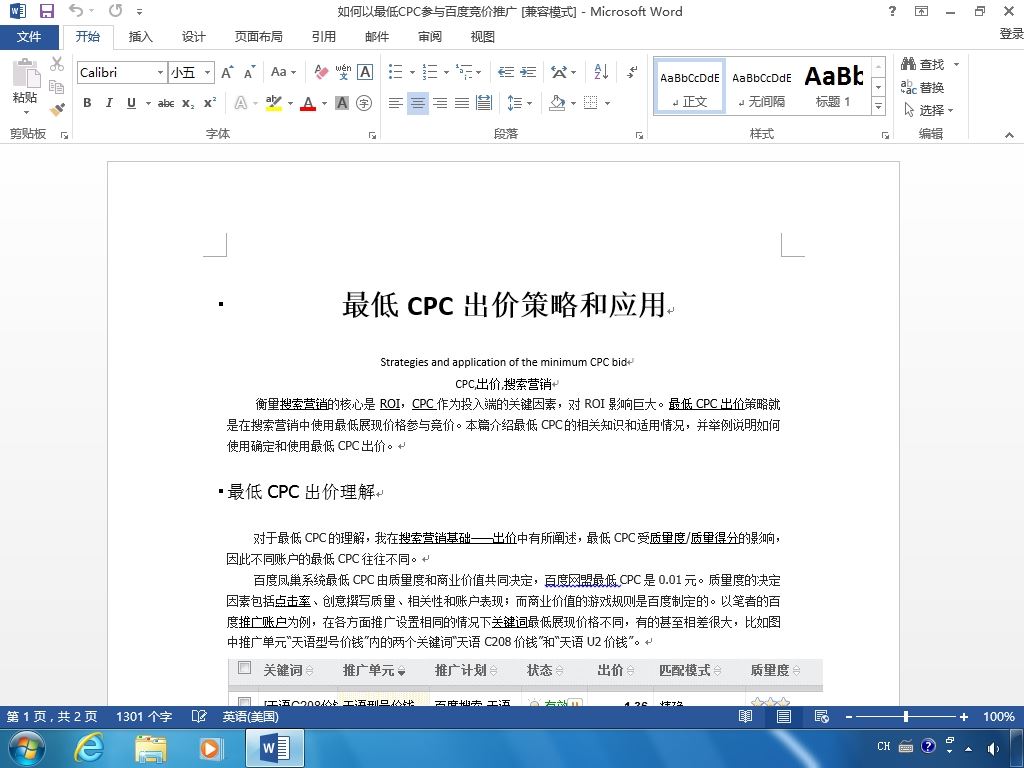Click the Redo button in the quick access toolbar
The width and height of the screenshot is (1024, 768).
116,10
